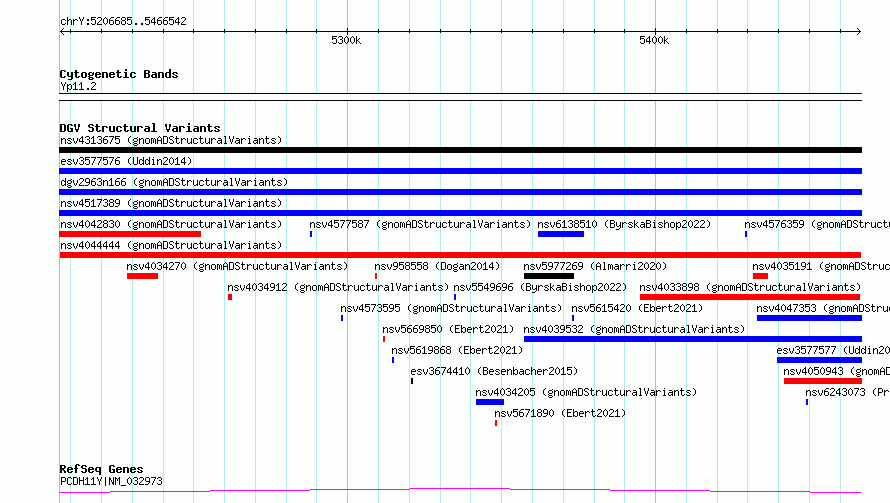Click the DGV Structural Variants track title
The image size is (890, 503).
[140, 128]
